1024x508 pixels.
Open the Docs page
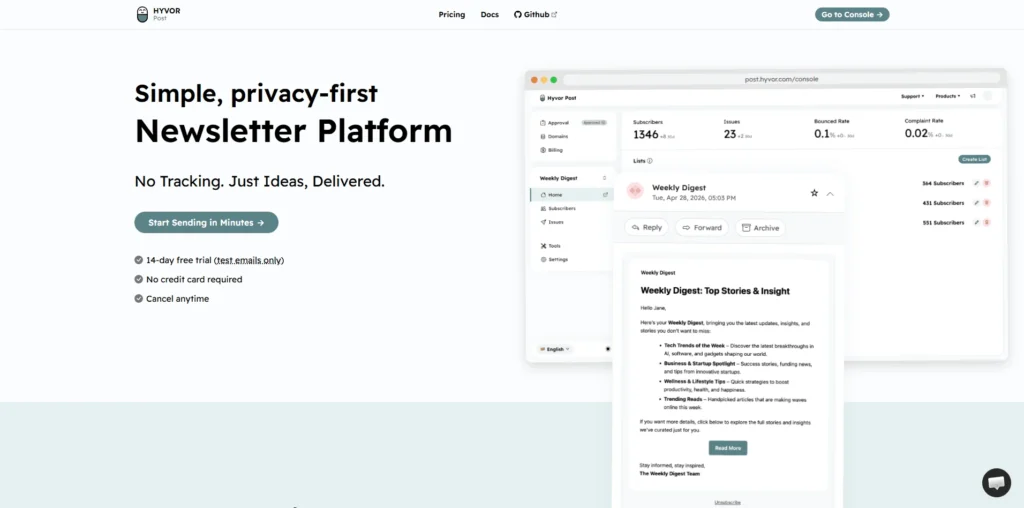(x=490, y=14)
